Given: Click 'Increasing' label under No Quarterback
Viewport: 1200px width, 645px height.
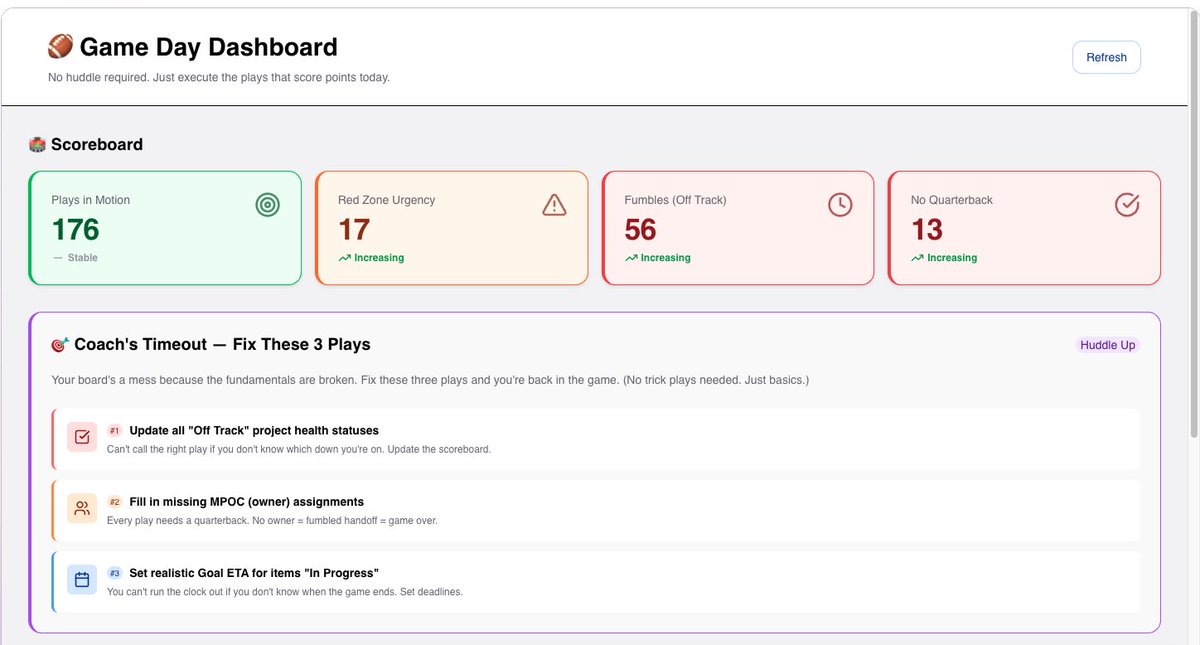Looking at the screenshot, I should coord(952,258).
